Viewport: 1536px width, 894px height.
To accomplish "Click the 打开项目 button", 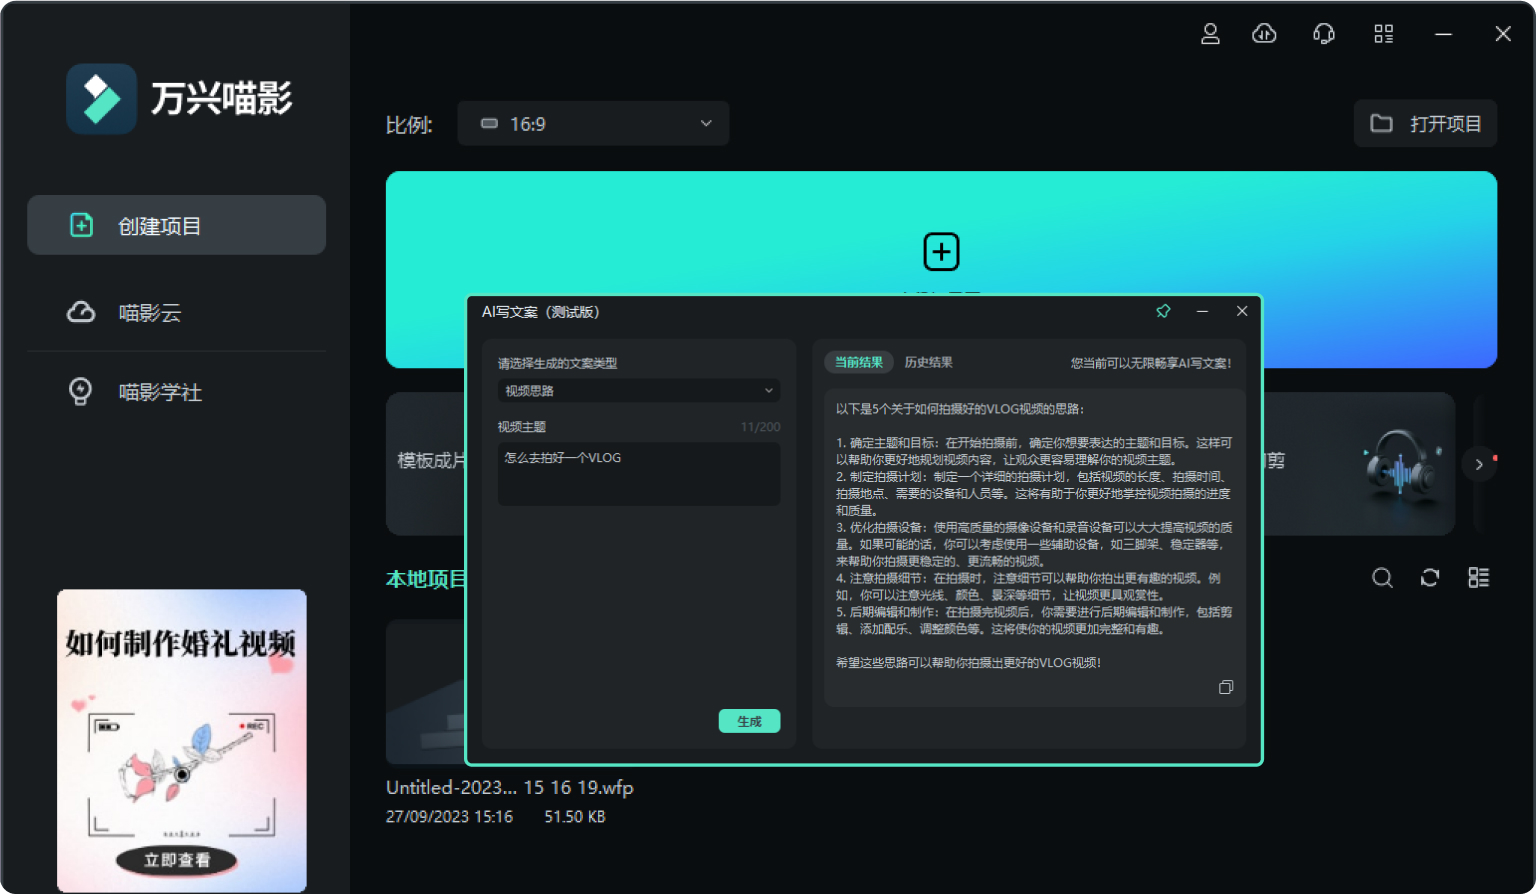I will (1425, 124).
